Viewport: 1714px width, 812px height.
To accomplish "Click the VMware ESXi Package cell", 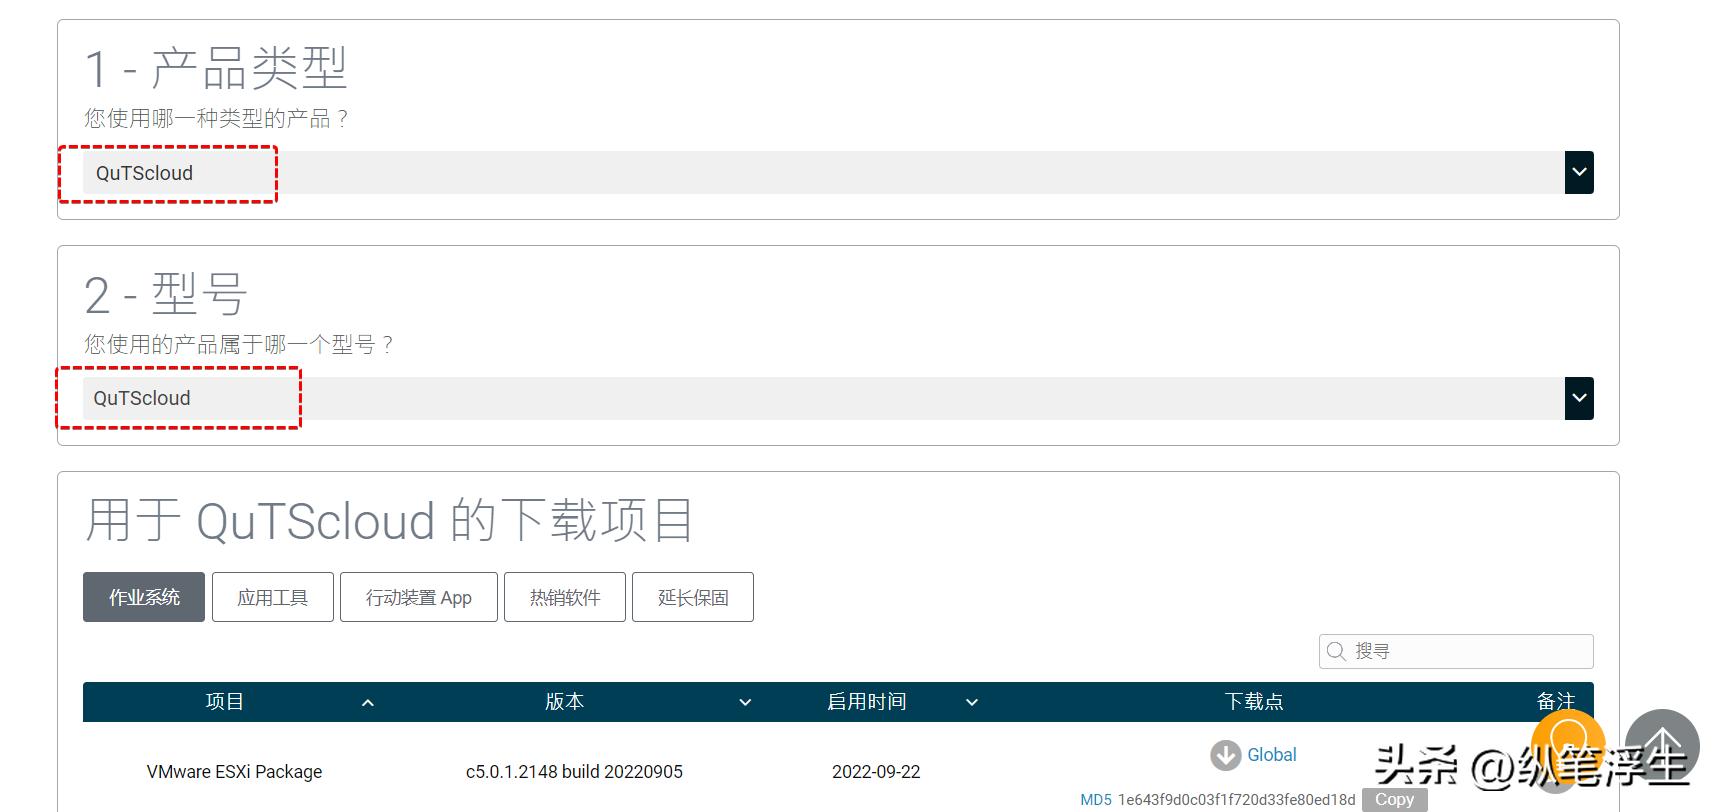I will [234, 772].
